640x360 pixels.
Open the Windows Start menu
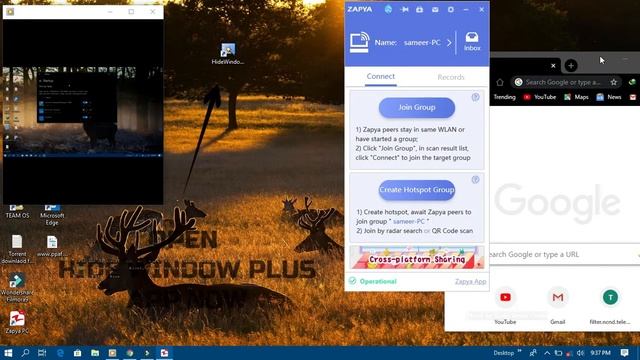[8, 353]
